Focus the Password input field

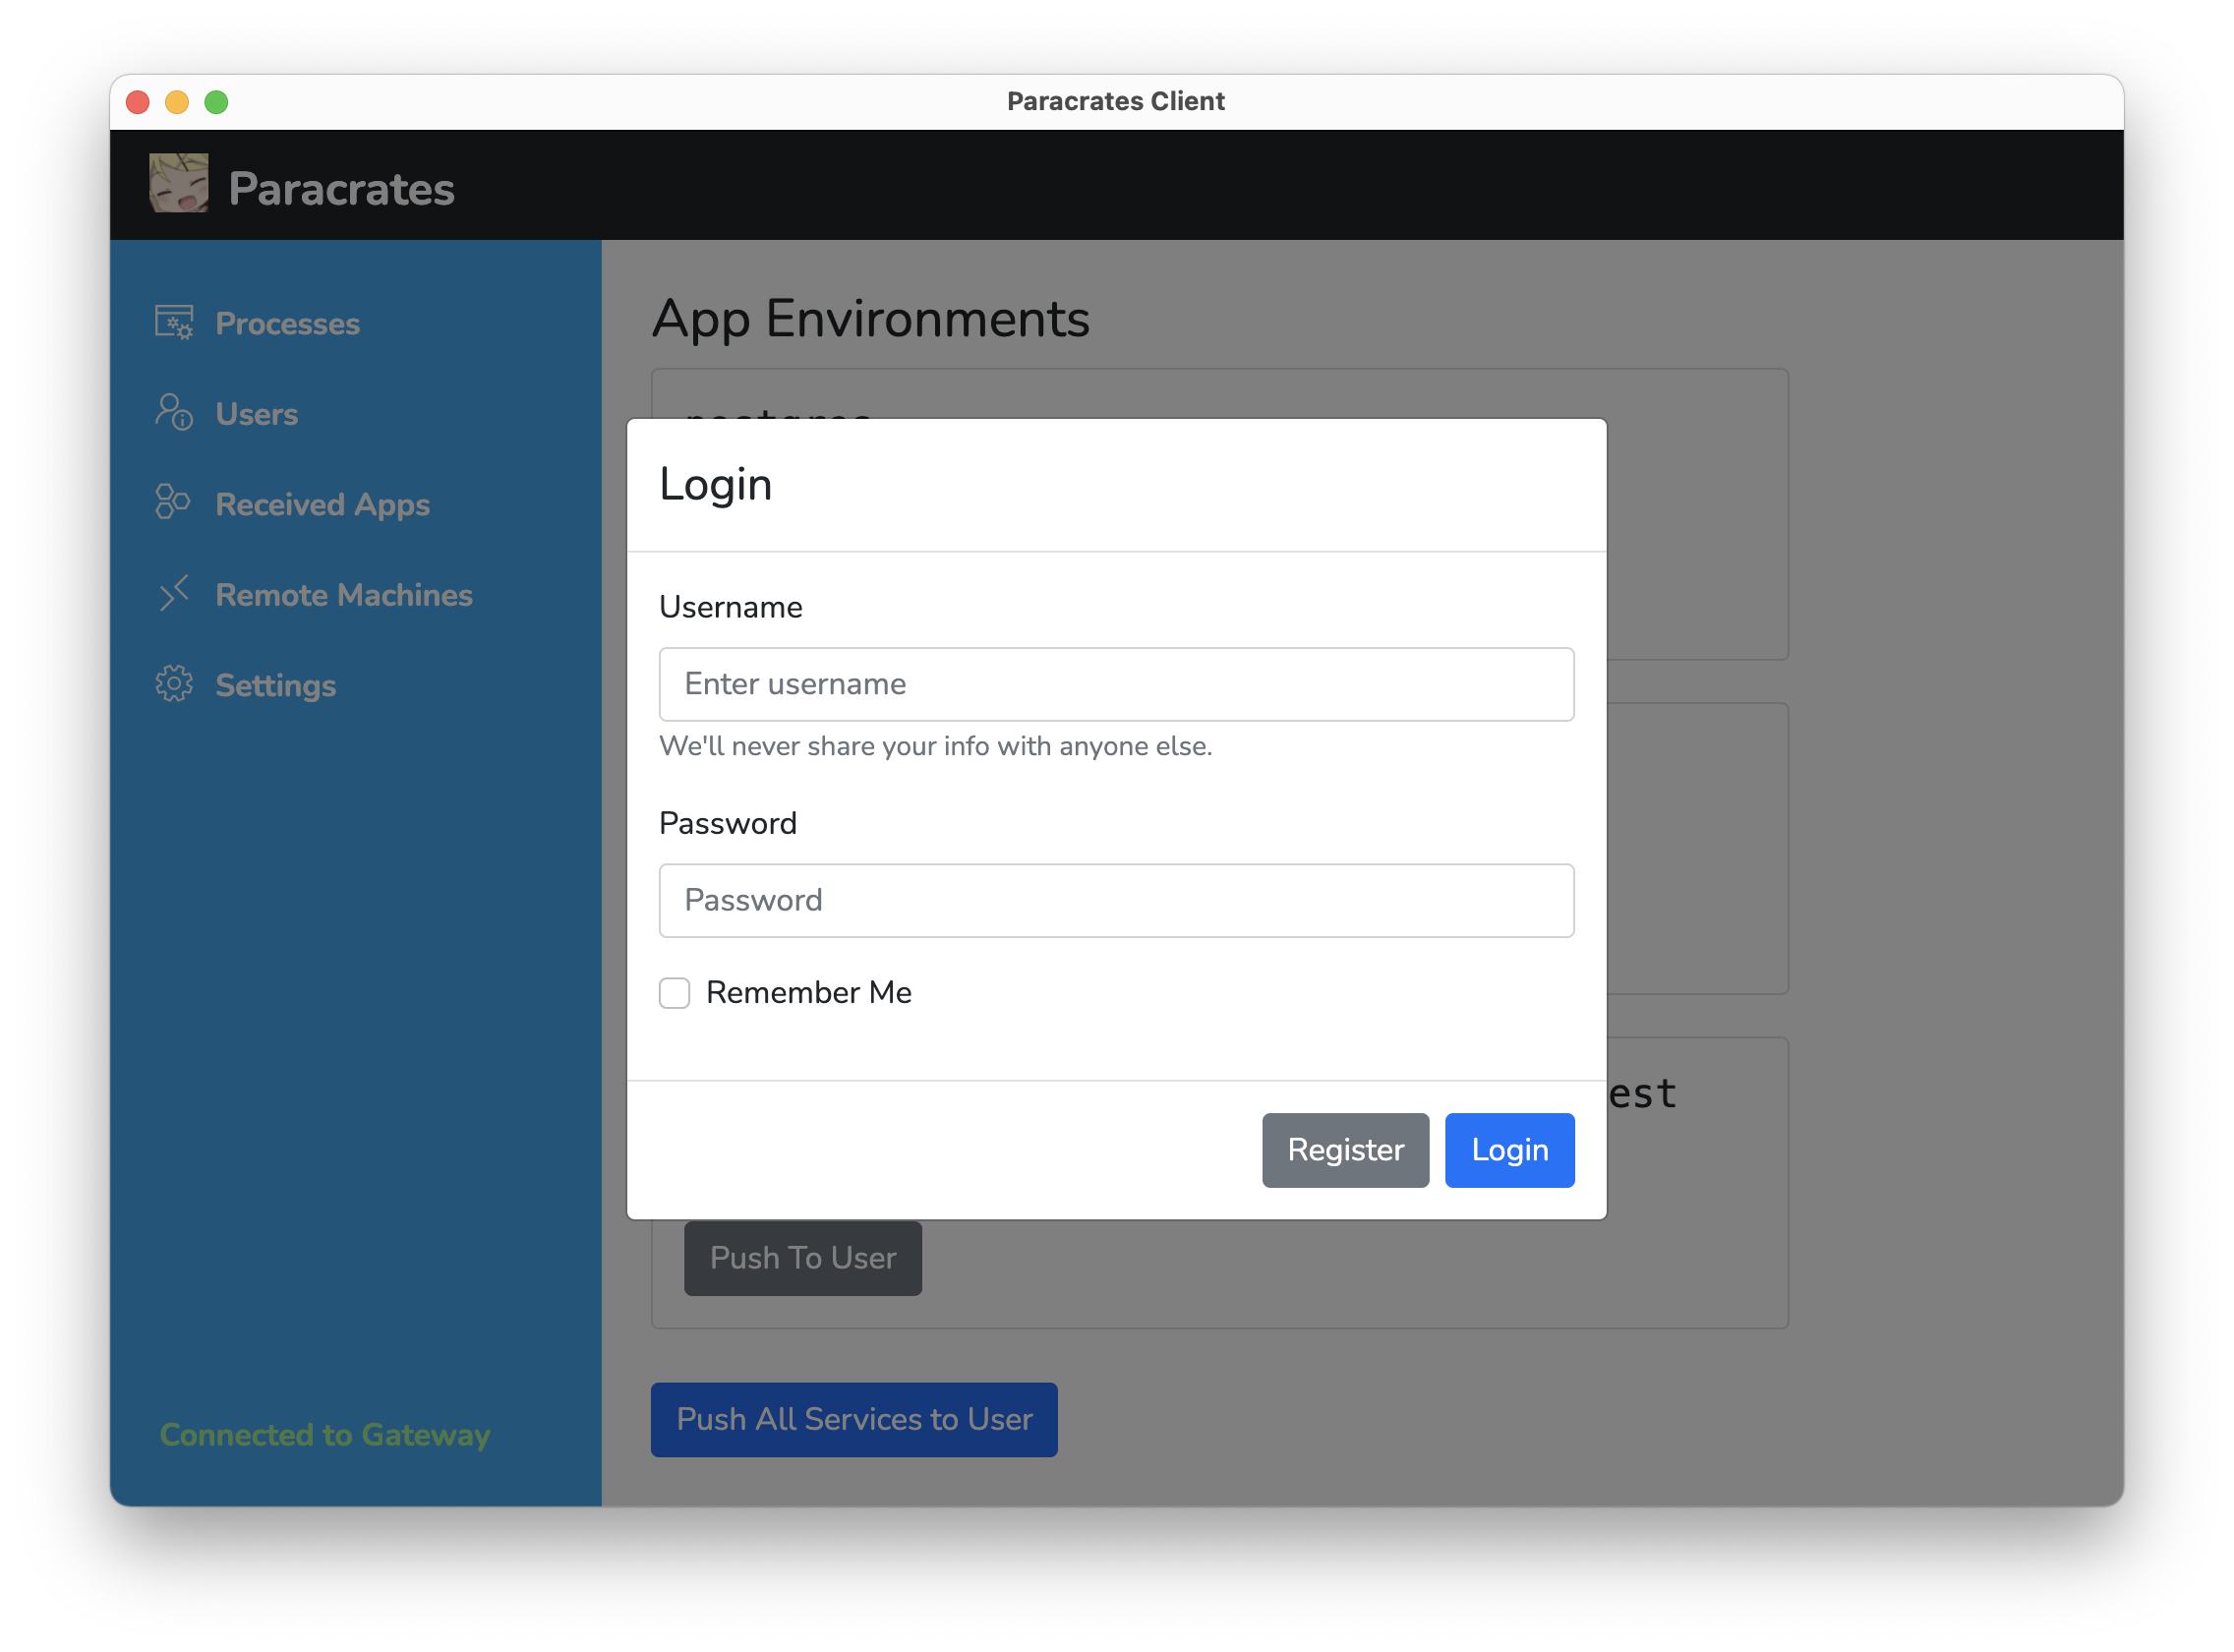point(1116,900)
